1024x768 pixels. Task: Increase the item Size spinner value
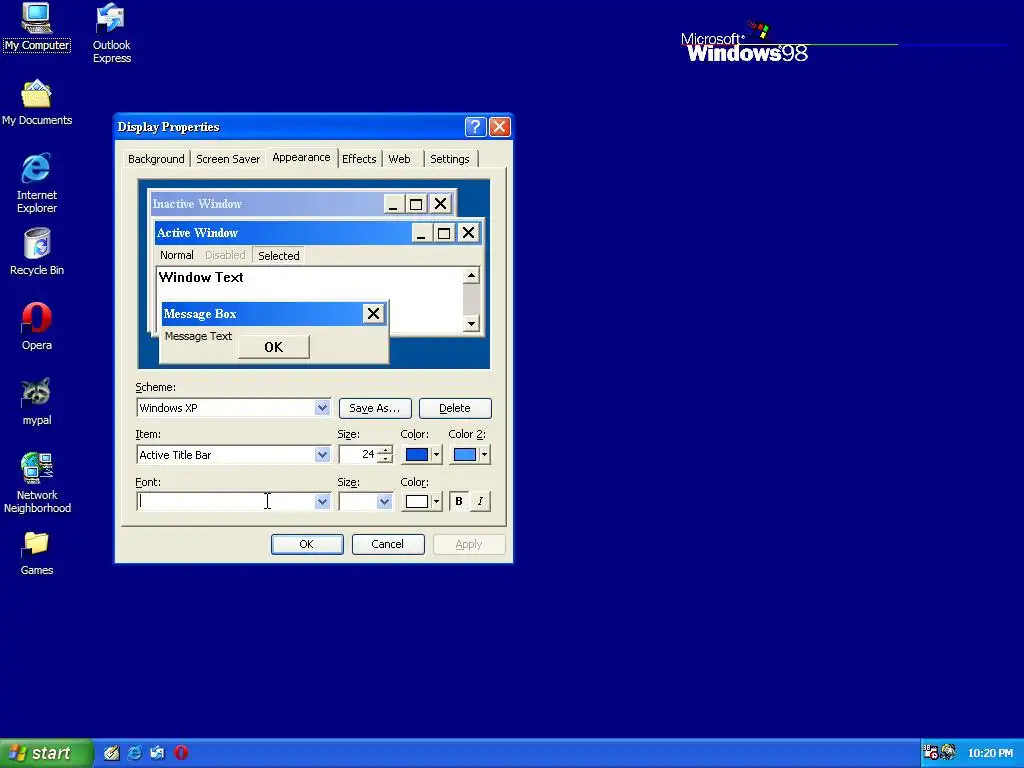pyautogui.click(x=385, y=450)
